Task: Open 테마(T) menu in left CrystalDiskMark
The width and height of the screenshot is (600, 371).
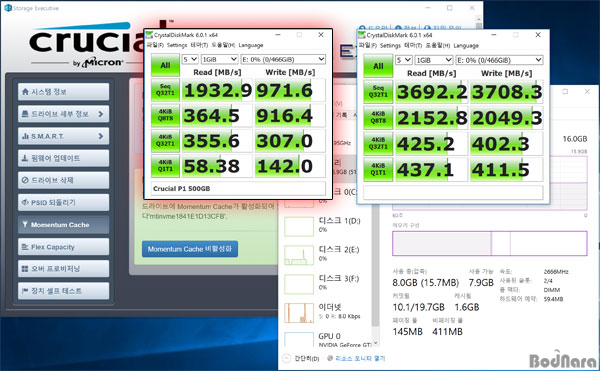Action: (x=199, y=45)
